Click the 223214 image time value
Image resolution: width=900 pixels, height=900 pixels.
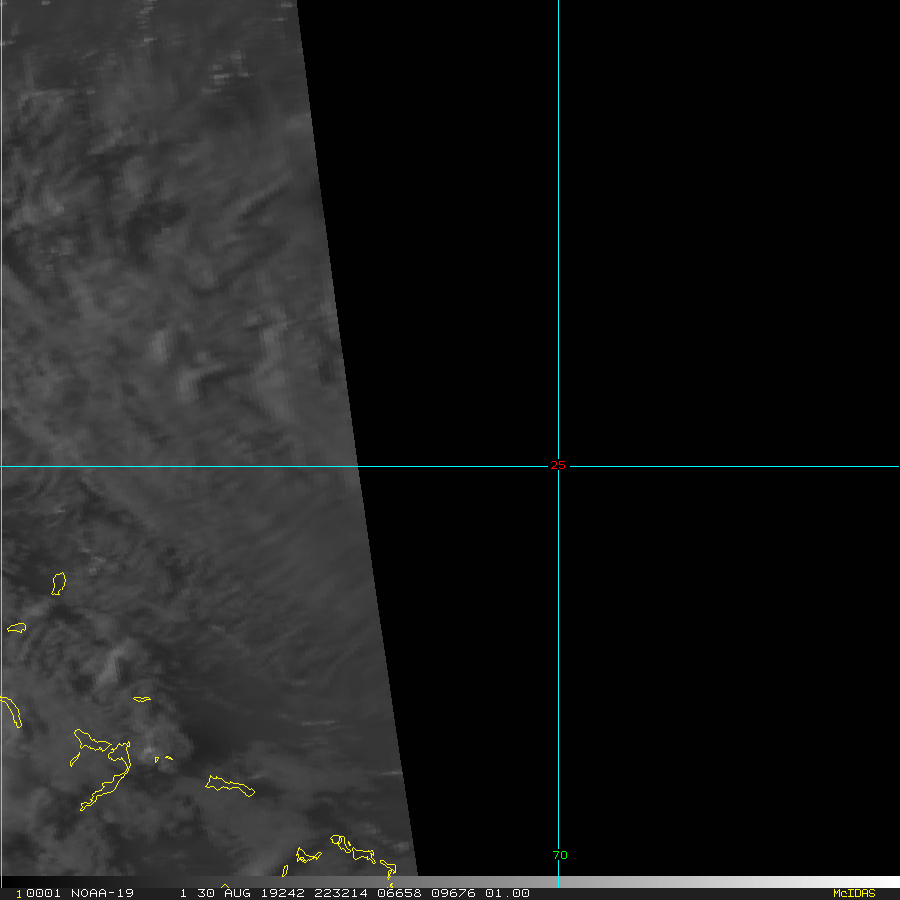coord(333,893)
